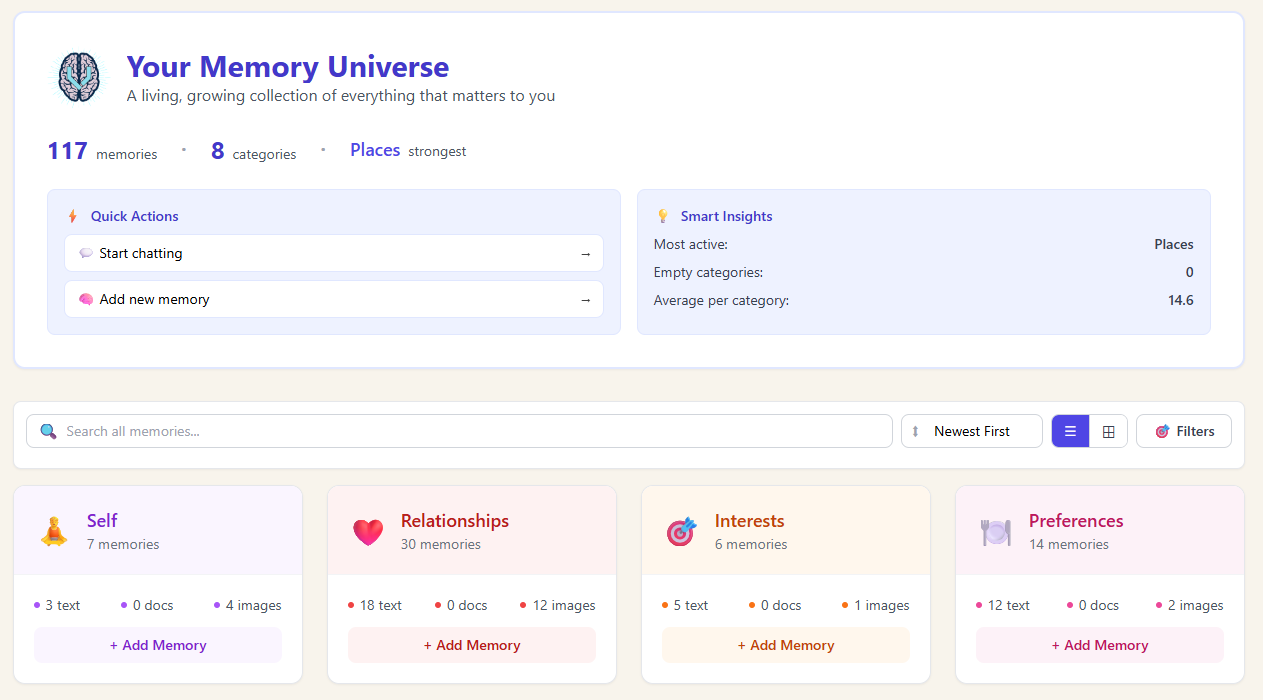Select the heart icon on Relationships card
The image size is (1263, 700).
coord(369,531)
